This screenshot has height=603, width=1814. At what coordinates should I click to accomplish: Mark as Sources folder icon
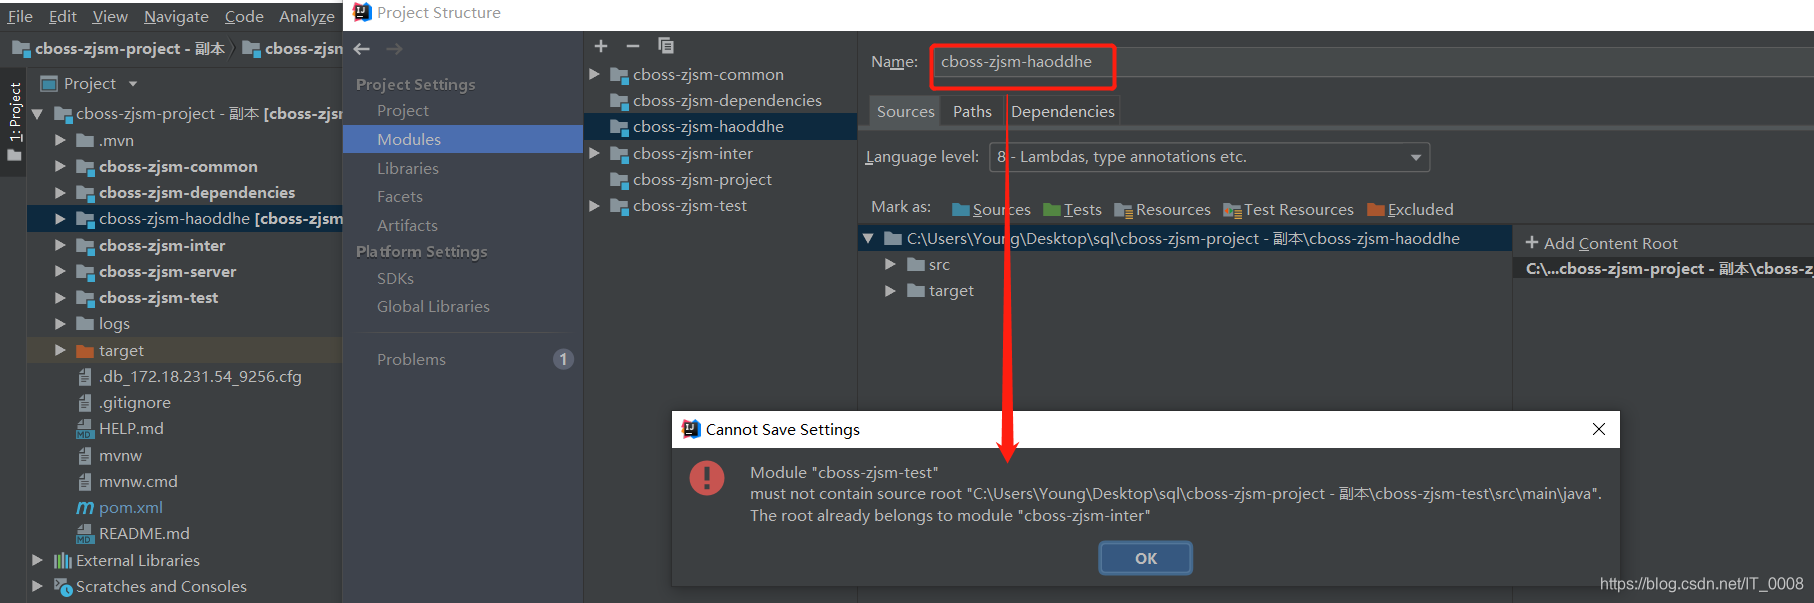pos(961,210)
